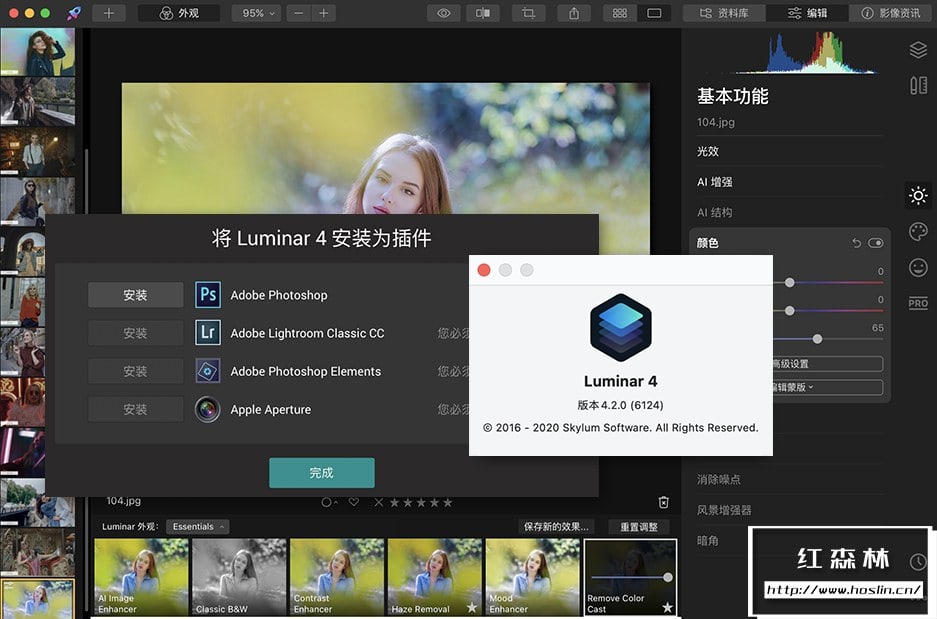Screen dimensions: 937x619
Task: Select the crop tool icon
Action: [528, 13]
